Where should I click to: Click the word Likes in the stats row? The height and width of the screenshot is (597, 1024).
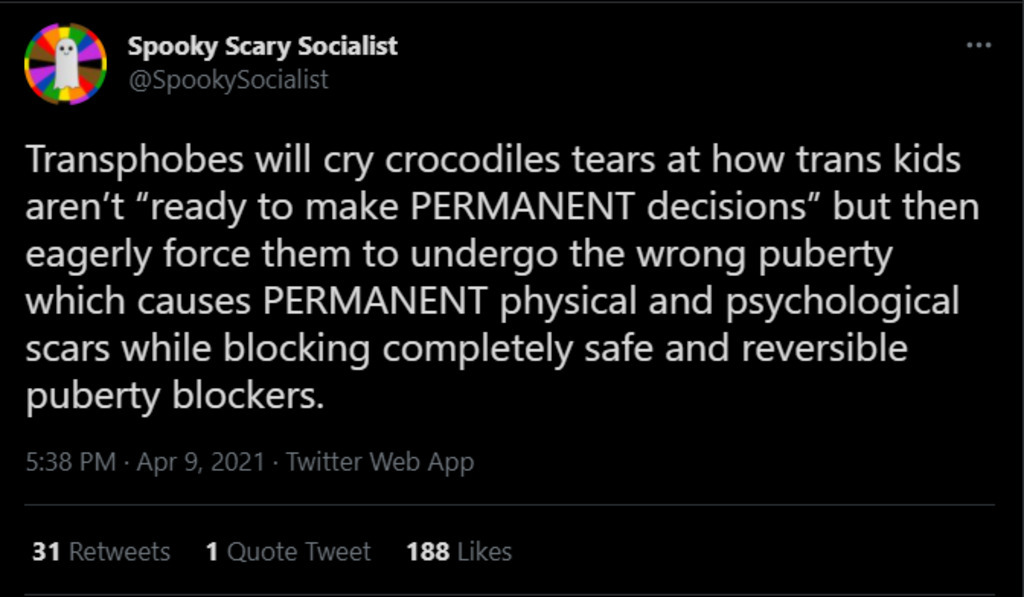pyautogui.click(x=484, y=551)
